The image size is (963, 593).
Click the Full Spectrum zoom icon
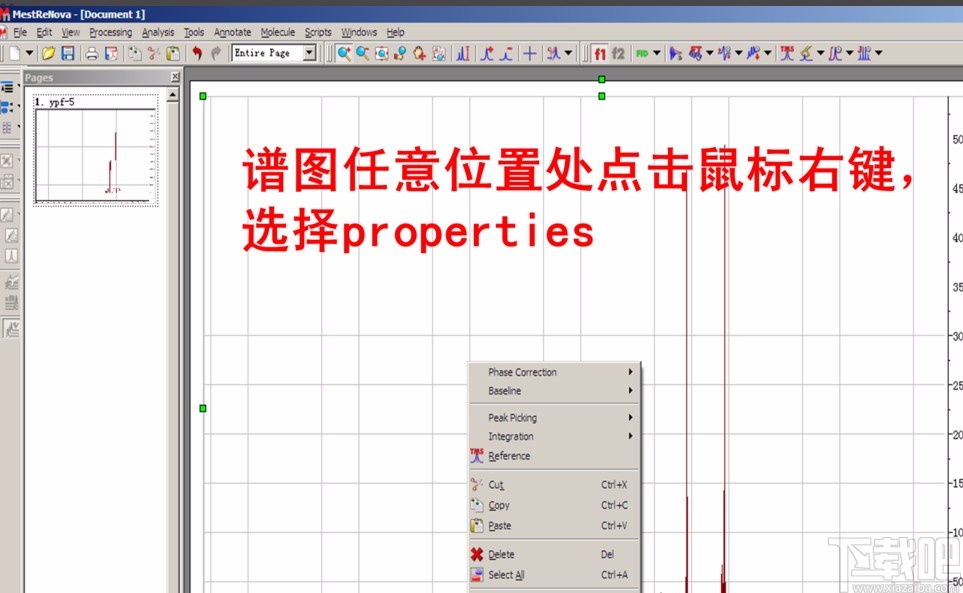381,53
